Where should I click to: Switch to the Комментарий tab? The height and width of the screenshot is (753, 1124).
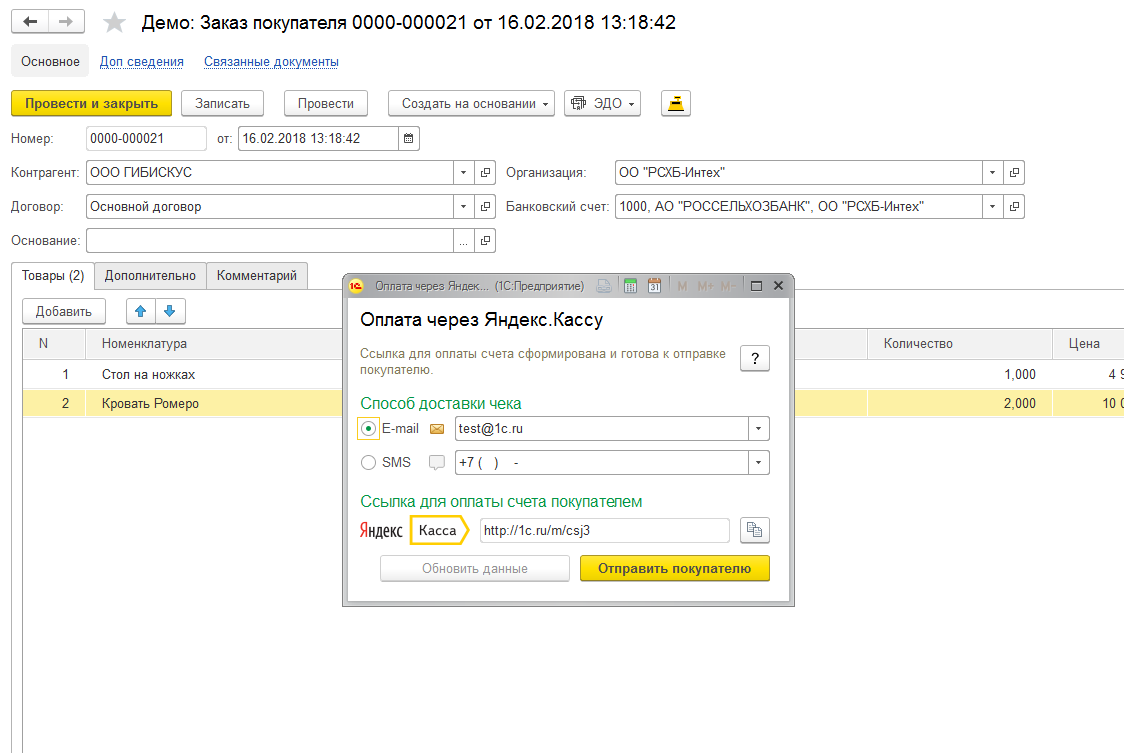257,276
